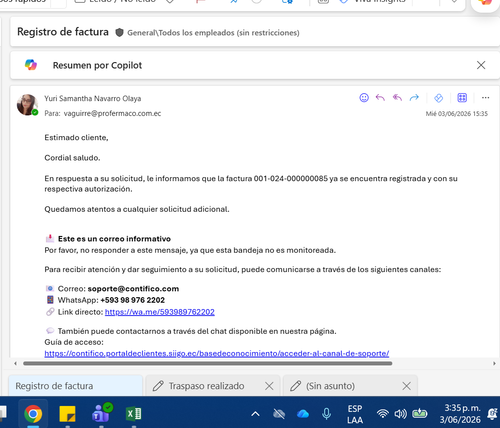The width and height of the screenshot is (500, 428).
Task: Click the pencil icon on Traspaso realizado tab
Action: coord(158,386)
